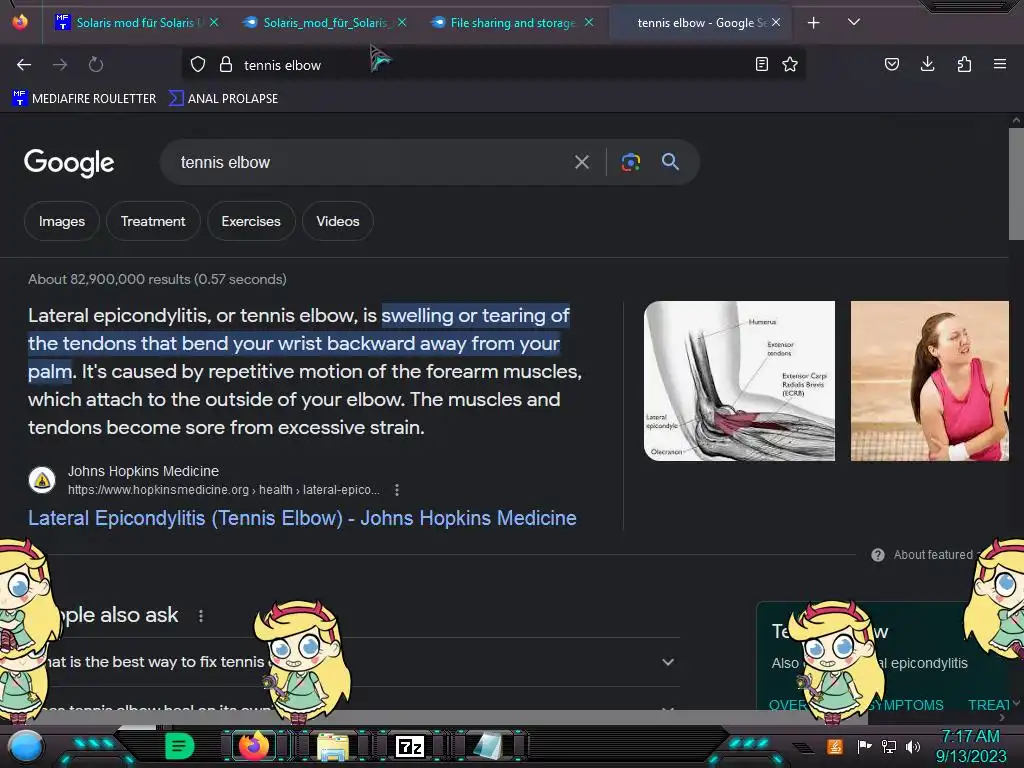Select the tennis elbow Google Search tab
Viewport: 1024px width, 768px height.
[699, 23]
